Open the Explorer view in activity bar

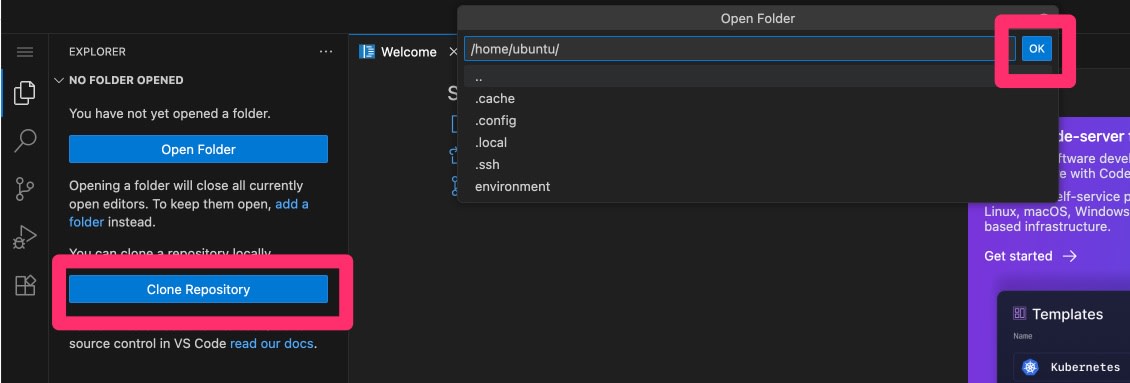25,92
